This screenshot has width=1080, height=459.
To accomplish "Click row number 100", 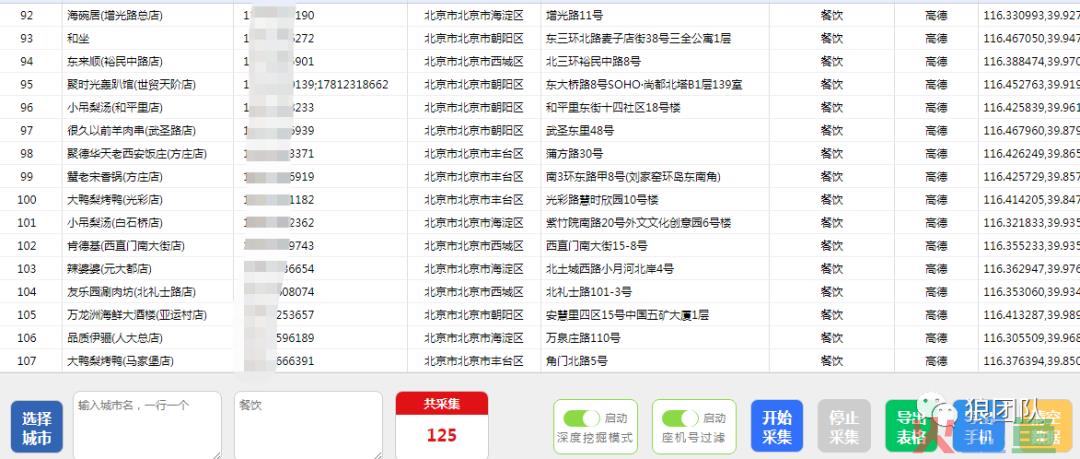I will 26,200.
